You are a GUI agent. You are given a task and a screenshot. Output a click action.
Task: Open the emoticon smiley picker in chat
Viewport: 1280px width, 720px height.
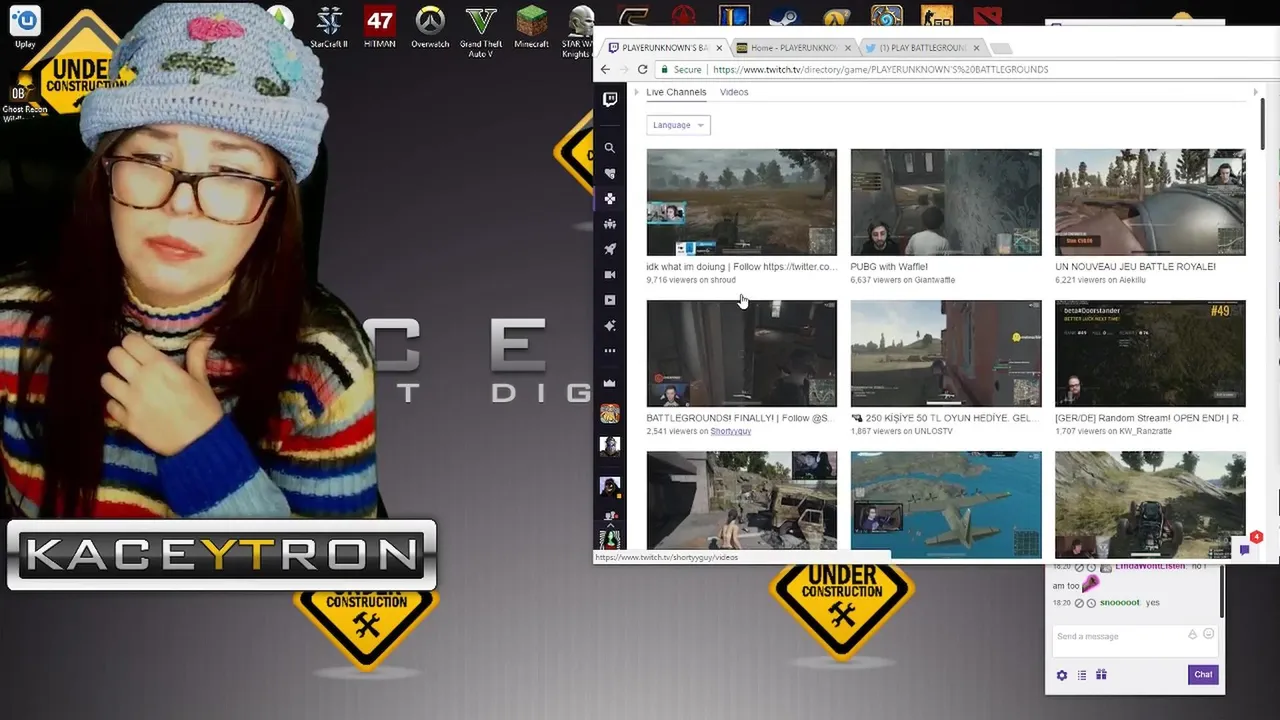coord(1208,634)
